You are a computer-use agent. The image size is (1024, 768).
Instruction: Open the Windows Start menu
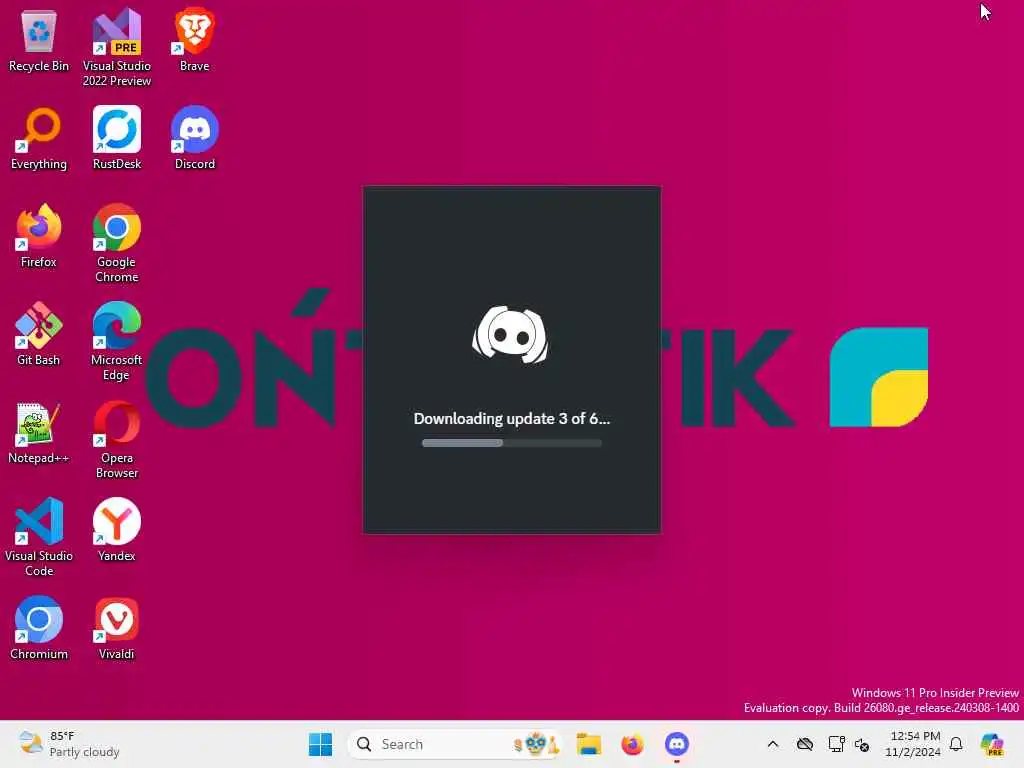320,744
